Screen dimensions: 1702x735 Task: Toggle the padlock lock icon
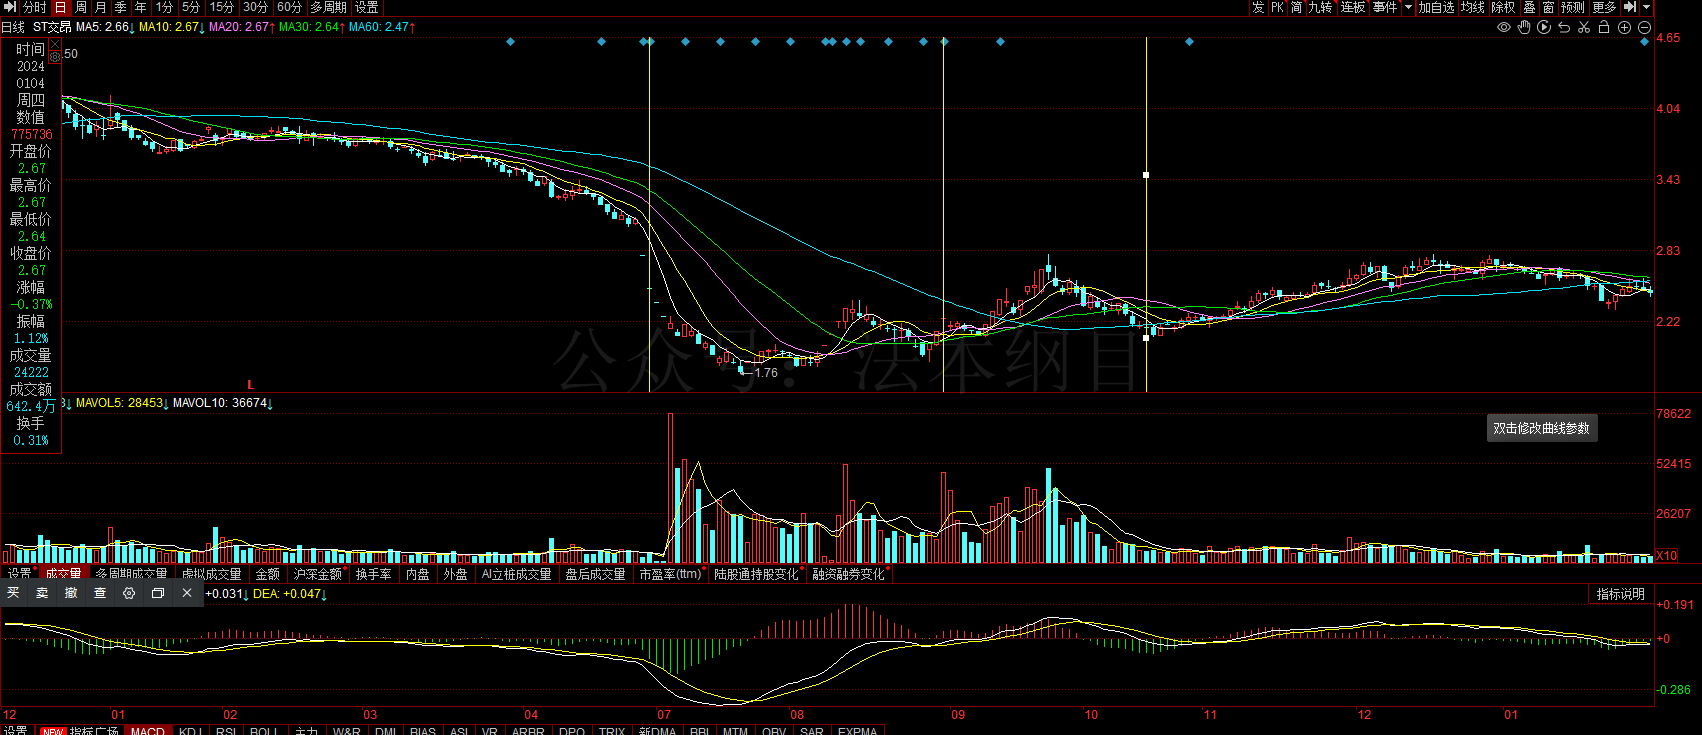coord(1604,27)
